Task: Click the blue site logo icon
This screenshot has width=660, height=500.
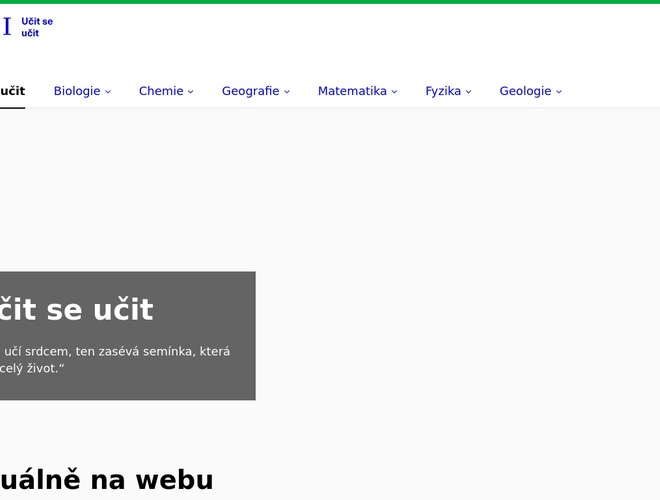Action: coord(7,27)
